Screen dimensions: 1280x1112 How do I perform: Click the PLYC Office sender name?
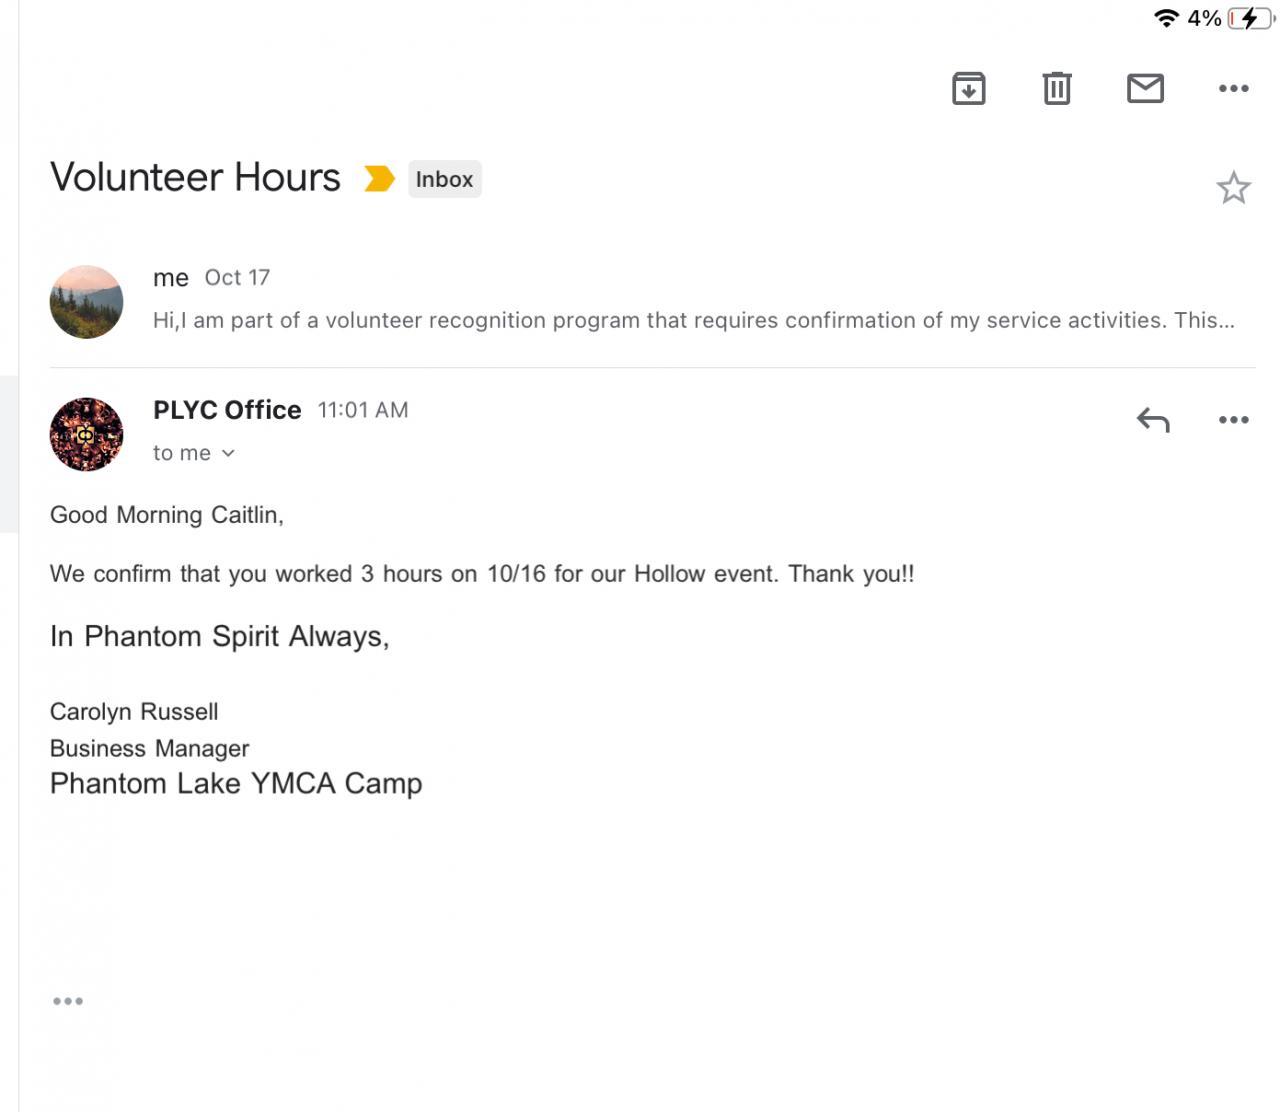point(227,410)
